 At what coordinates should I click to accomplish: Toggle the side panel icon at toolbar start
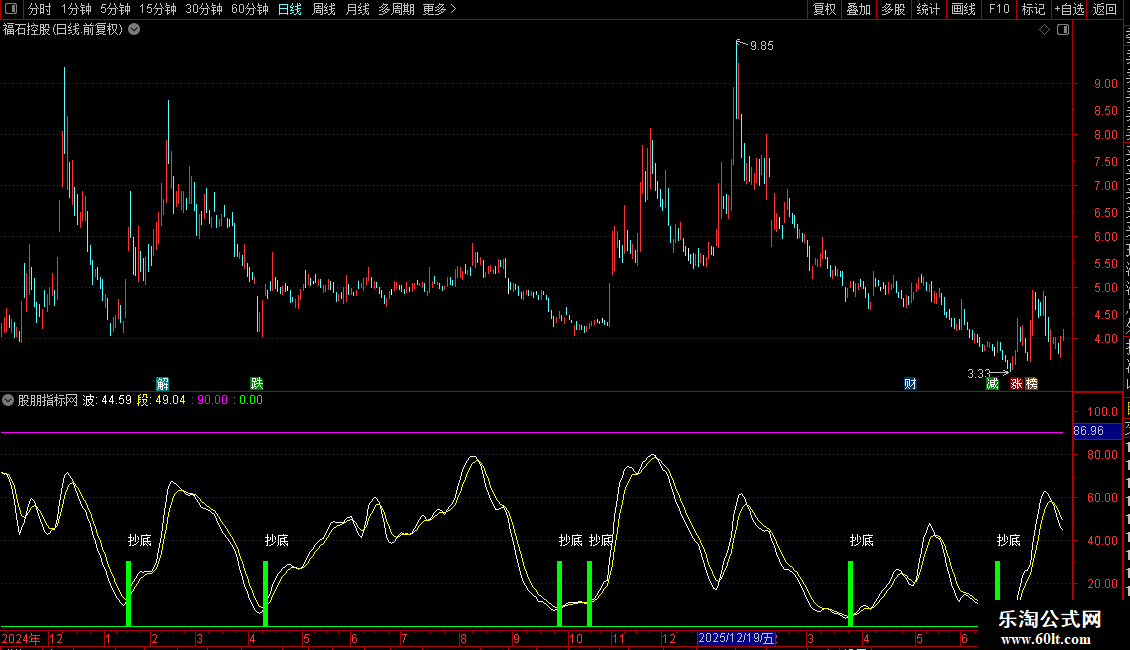tap(11, 9)
